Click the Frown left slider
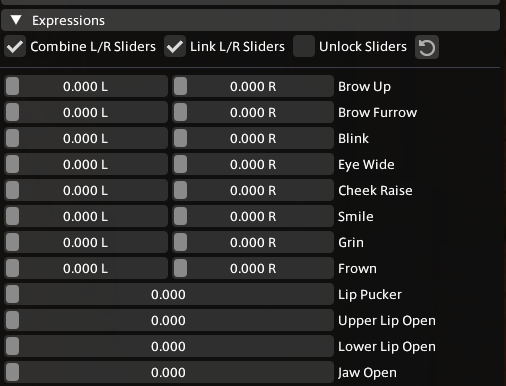This screenshot has height=386, width=506. [86, 268]
